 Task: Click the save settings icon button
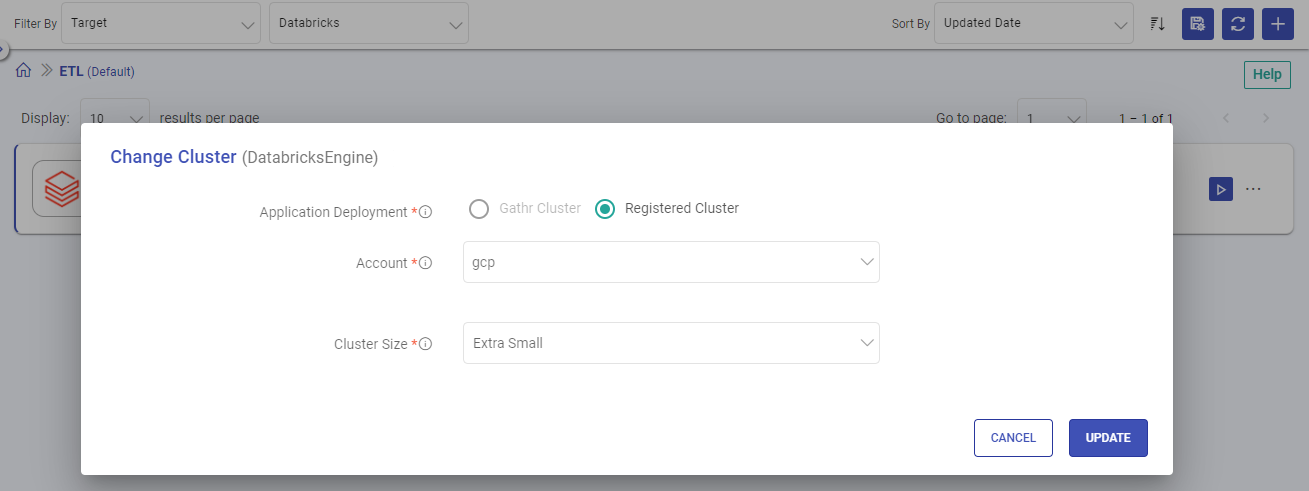1197,23
